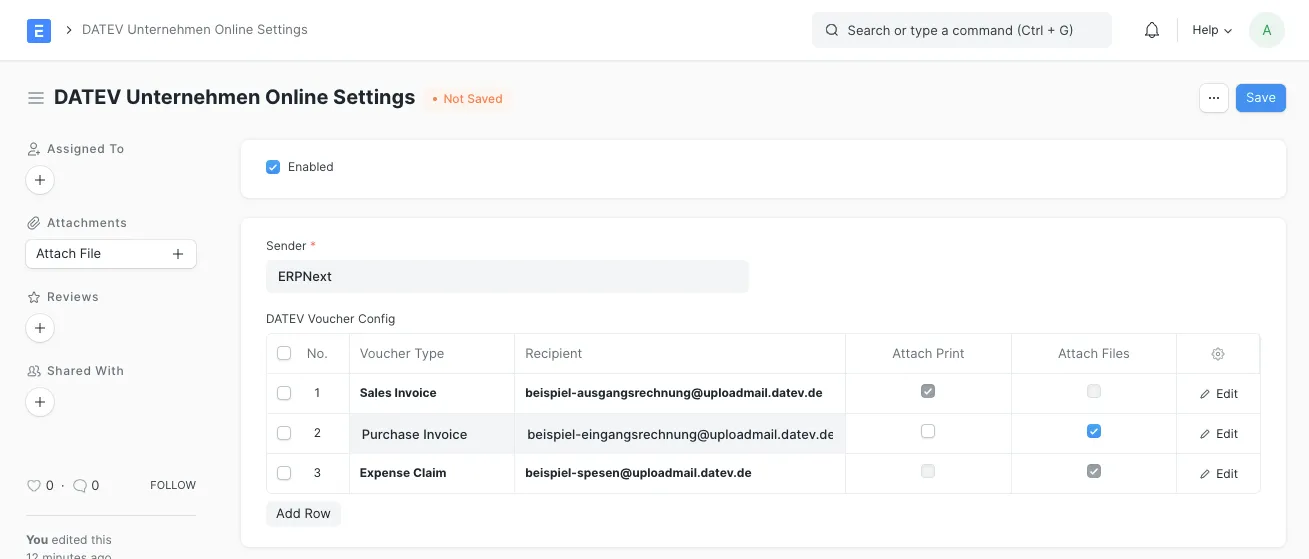
Task: Open the three-dots more actions menu
Action: pos(1213,98)
